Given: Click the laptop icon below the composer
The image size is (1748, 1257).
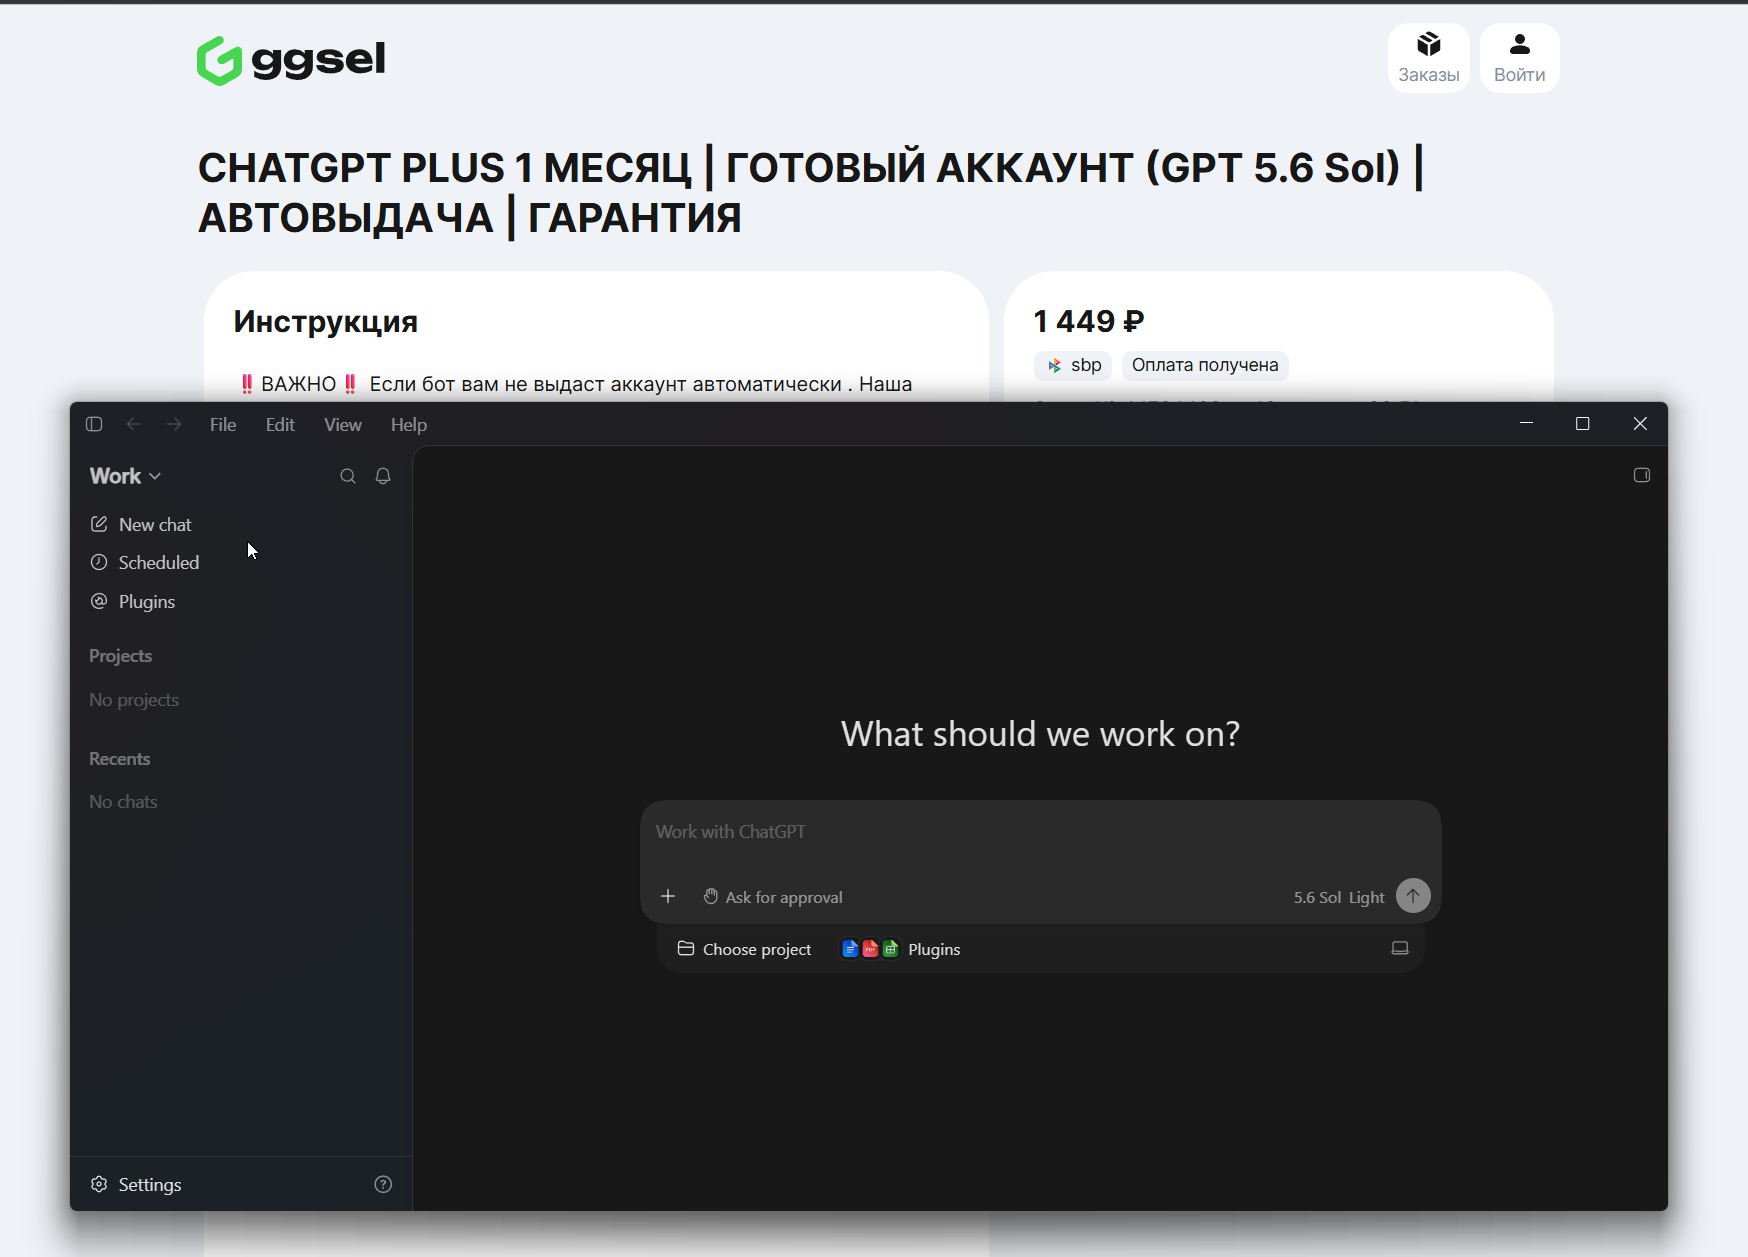Looking at the screenshot, I should point(1400,948).
